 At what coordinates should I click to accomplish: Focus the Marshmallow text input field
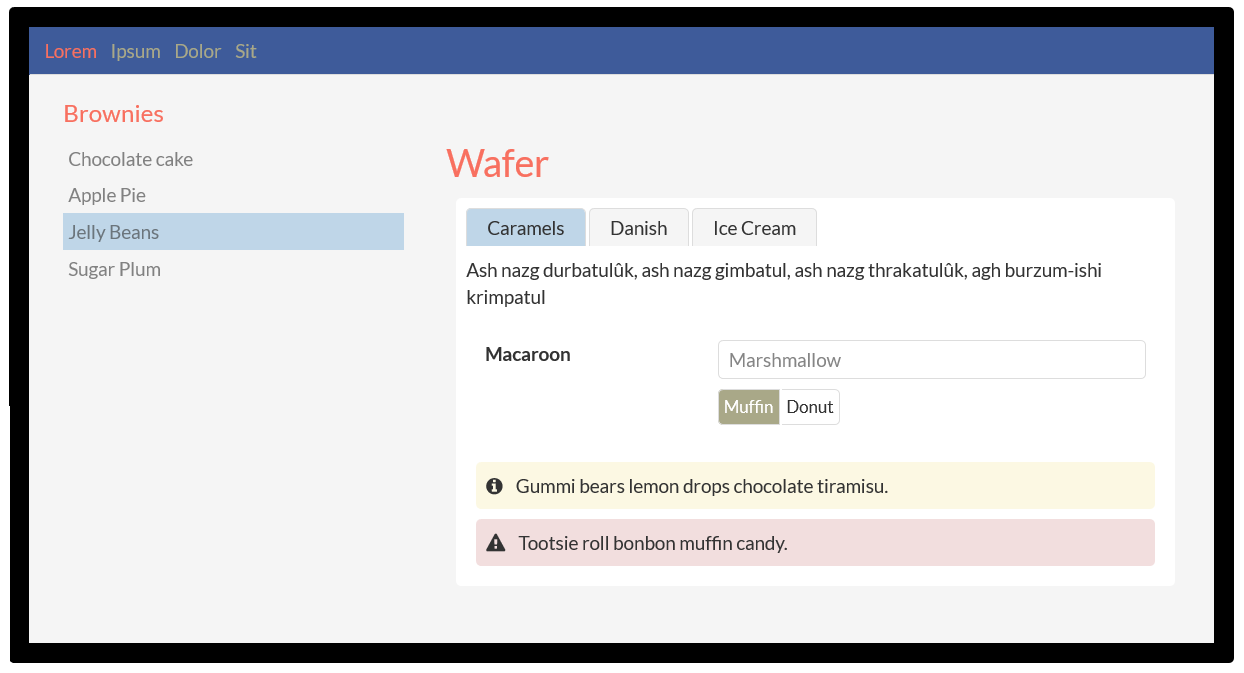coord(931,360)
